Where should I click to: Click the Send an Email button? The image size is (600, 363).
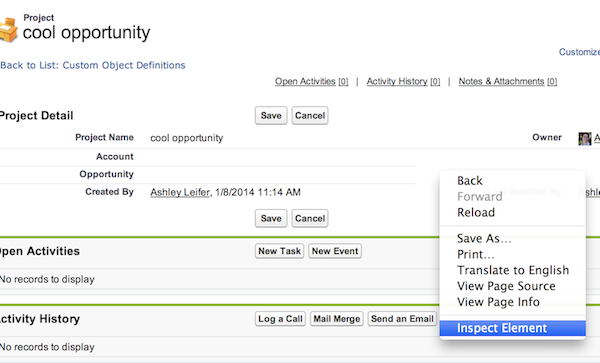pyautogui.click(x=402, y=319)
